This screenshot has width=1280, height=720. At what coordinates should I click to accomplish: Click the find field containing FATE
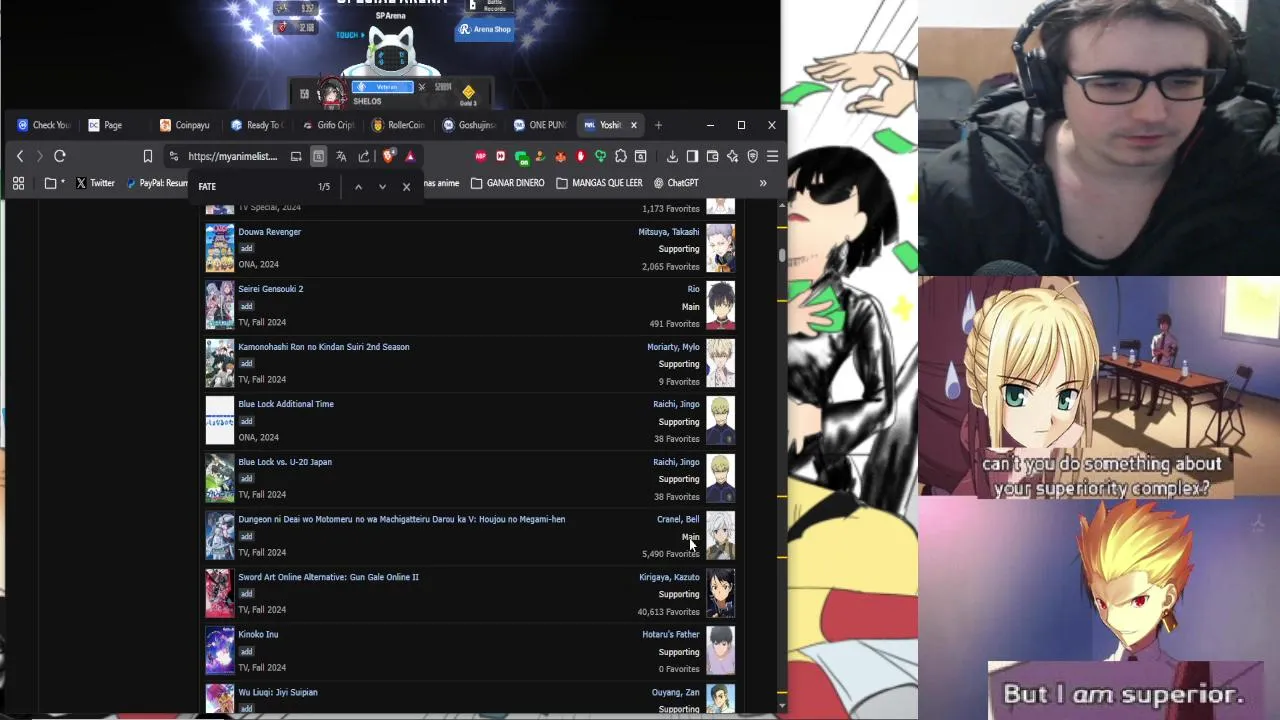(x=255, y=186)
